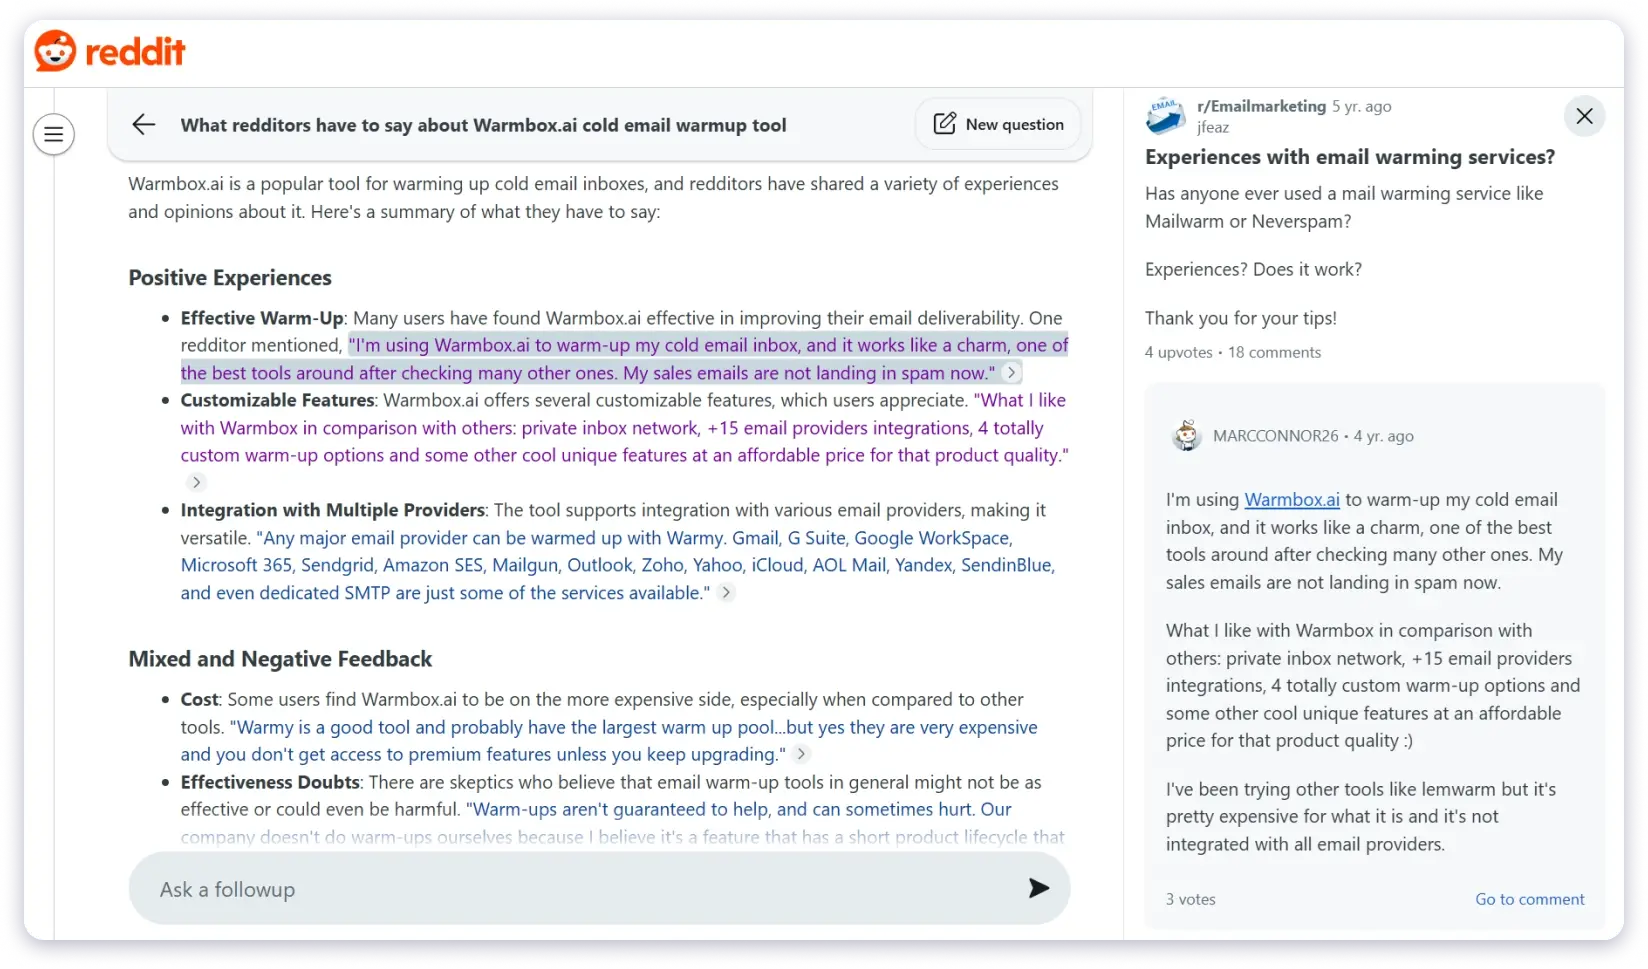Expand source chevron after 'keep upgrading' quote
The image size is (1648, 969).
801,755
